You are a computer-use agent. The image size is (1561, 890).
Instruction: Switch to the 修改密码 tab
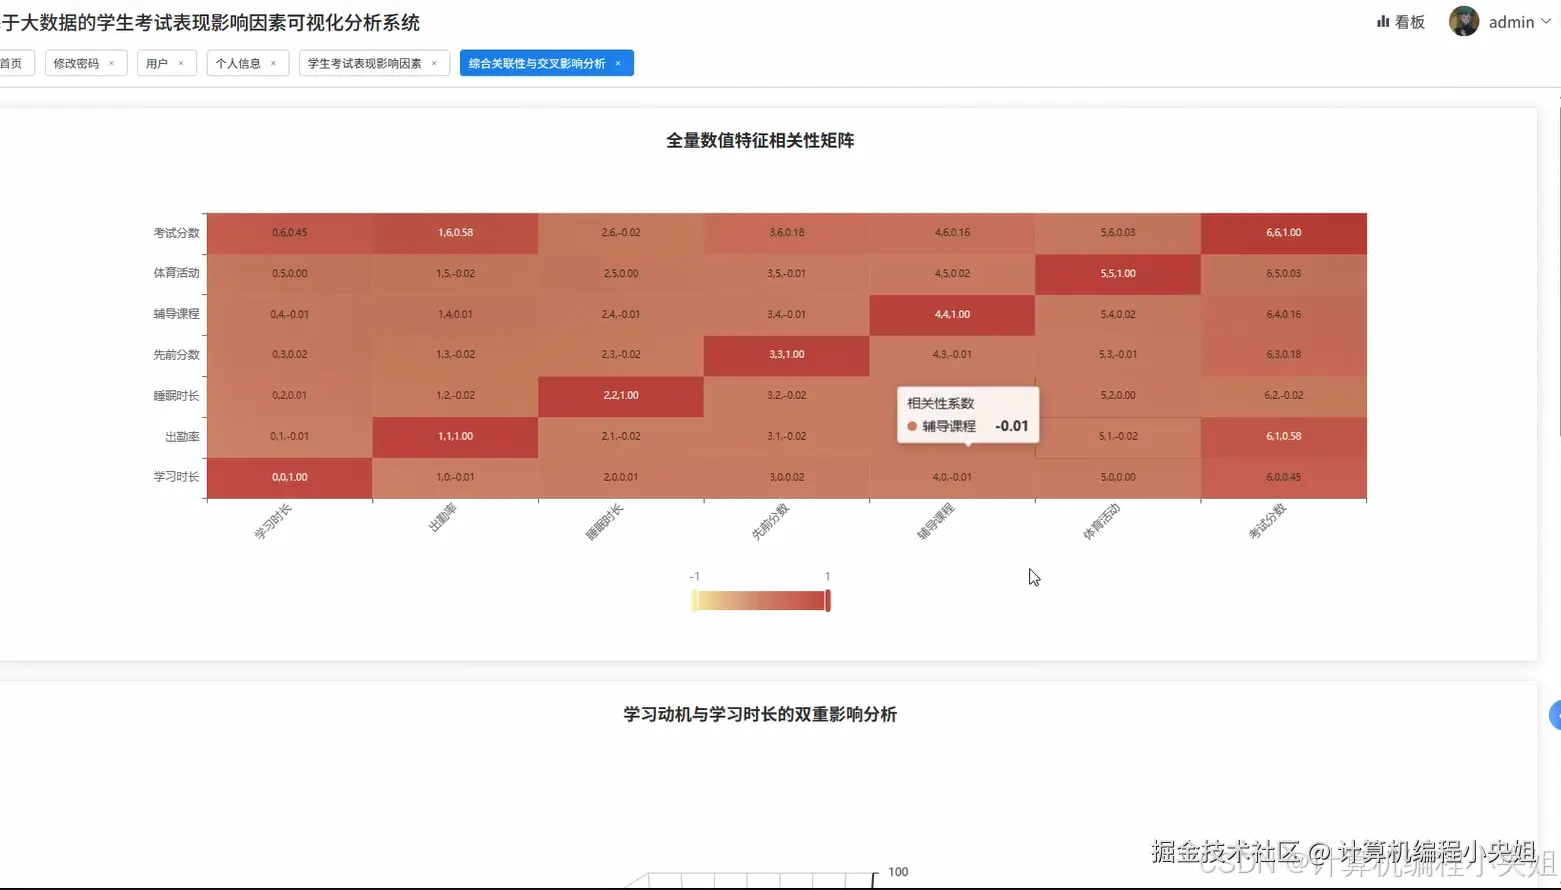tap(86, 63)
